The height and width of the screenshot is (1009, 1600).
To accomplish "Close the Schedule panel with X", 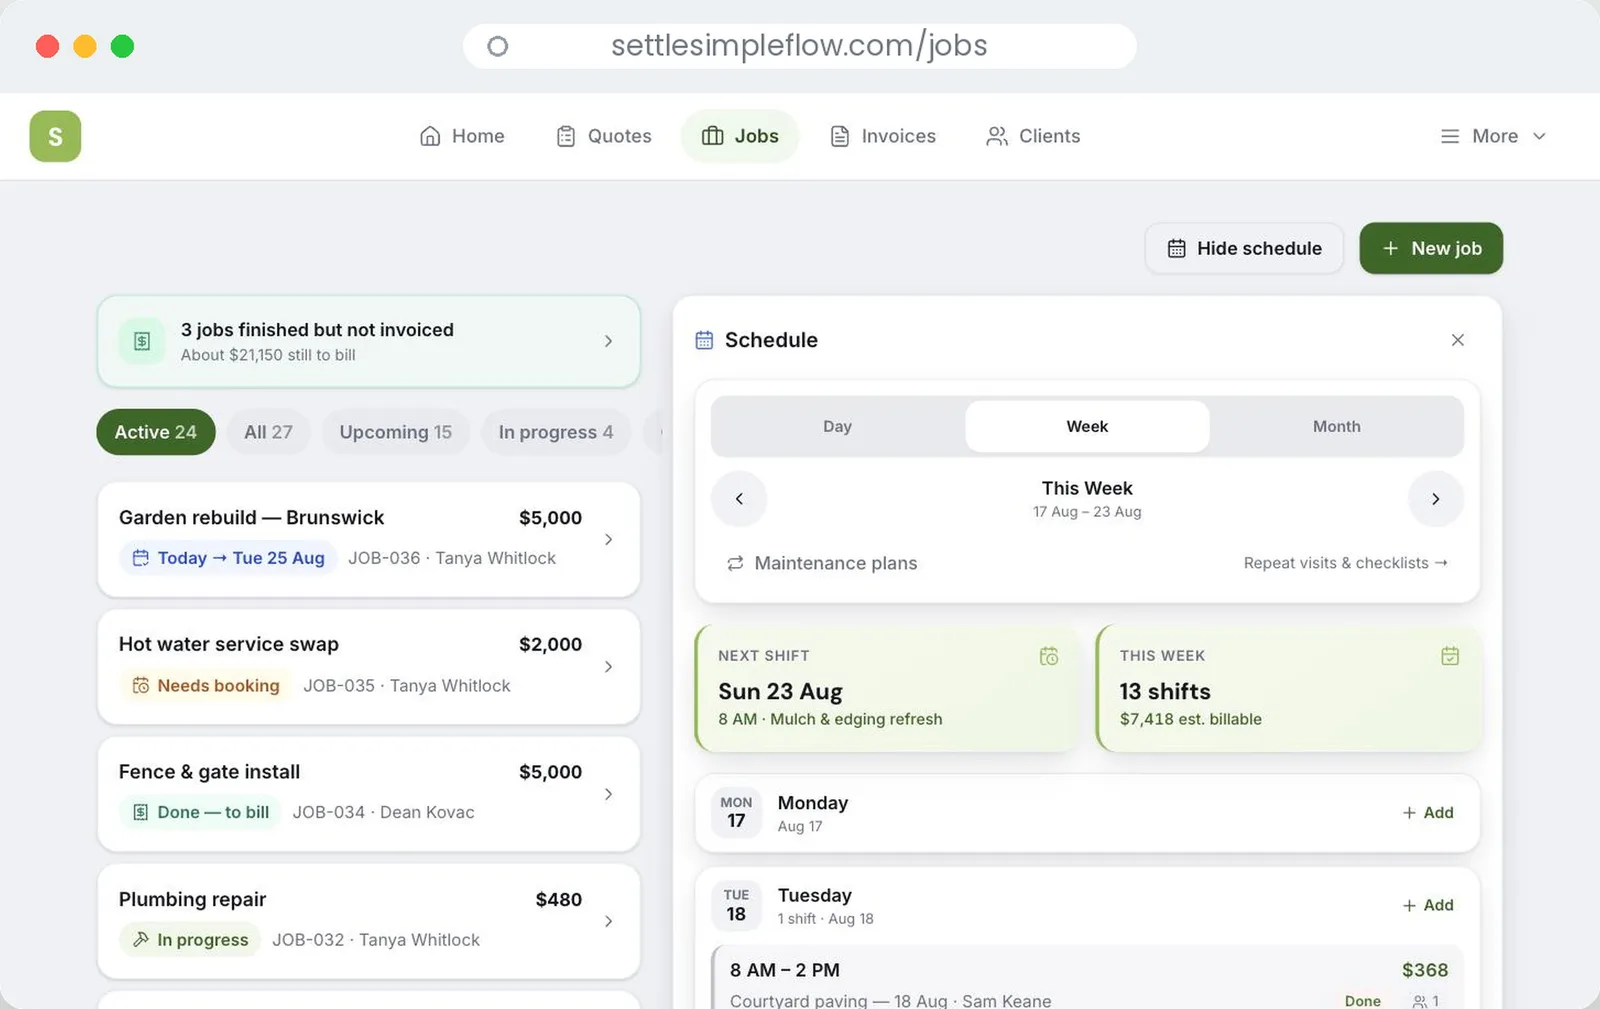I will coord(1457,340).
